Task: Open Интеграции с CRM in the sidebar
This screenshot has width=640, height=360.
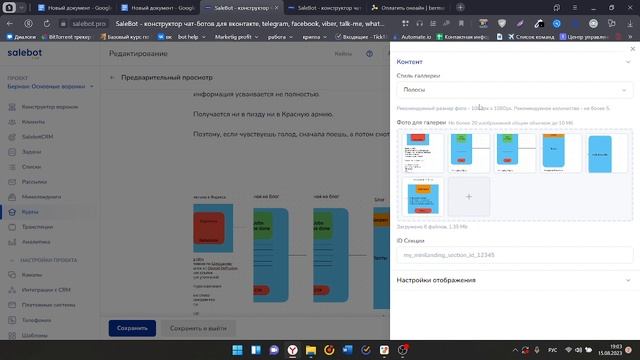Action: pyautogui.click(x=46, y=290)
